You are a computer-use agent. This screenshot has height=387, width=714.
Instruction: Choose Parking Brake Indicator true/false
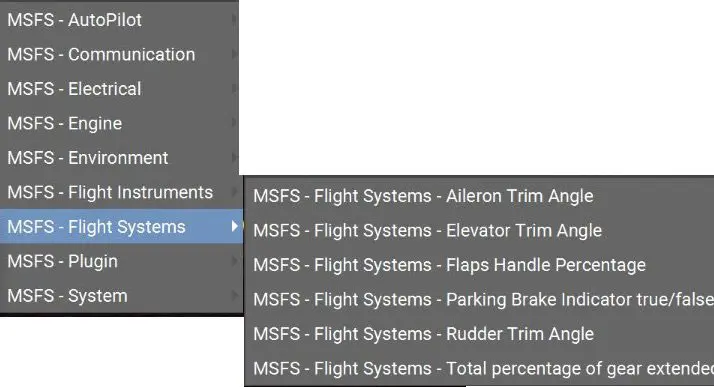click(479, 300)
